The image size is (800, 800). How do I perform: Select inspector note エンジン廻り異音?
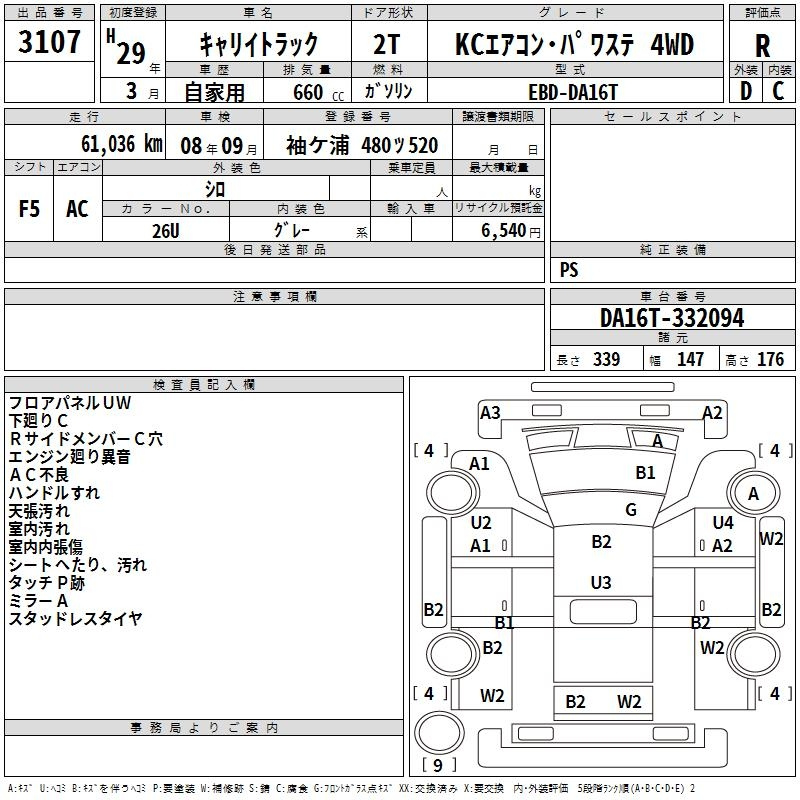(69, 457)
